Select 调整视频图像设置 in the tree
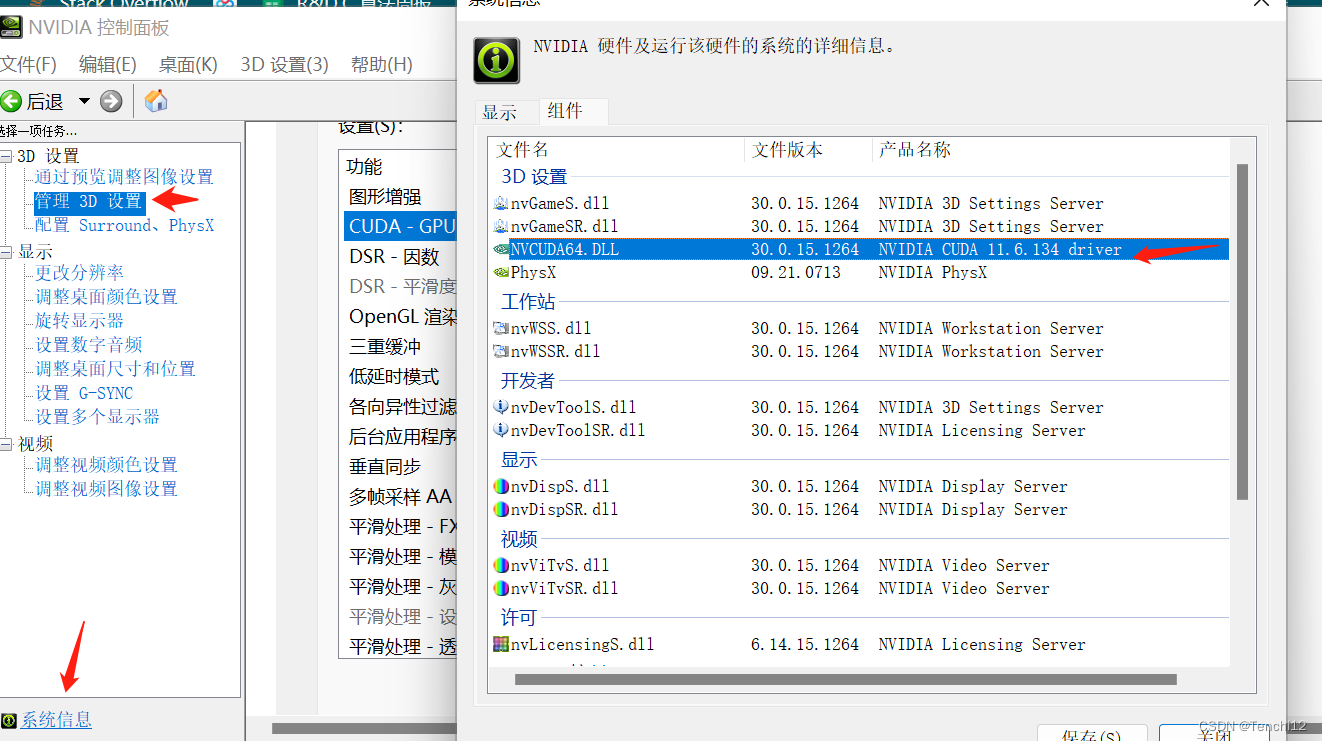Image resolution: width=1322 pixels, height=741 pixels. [x=107, y=489]
